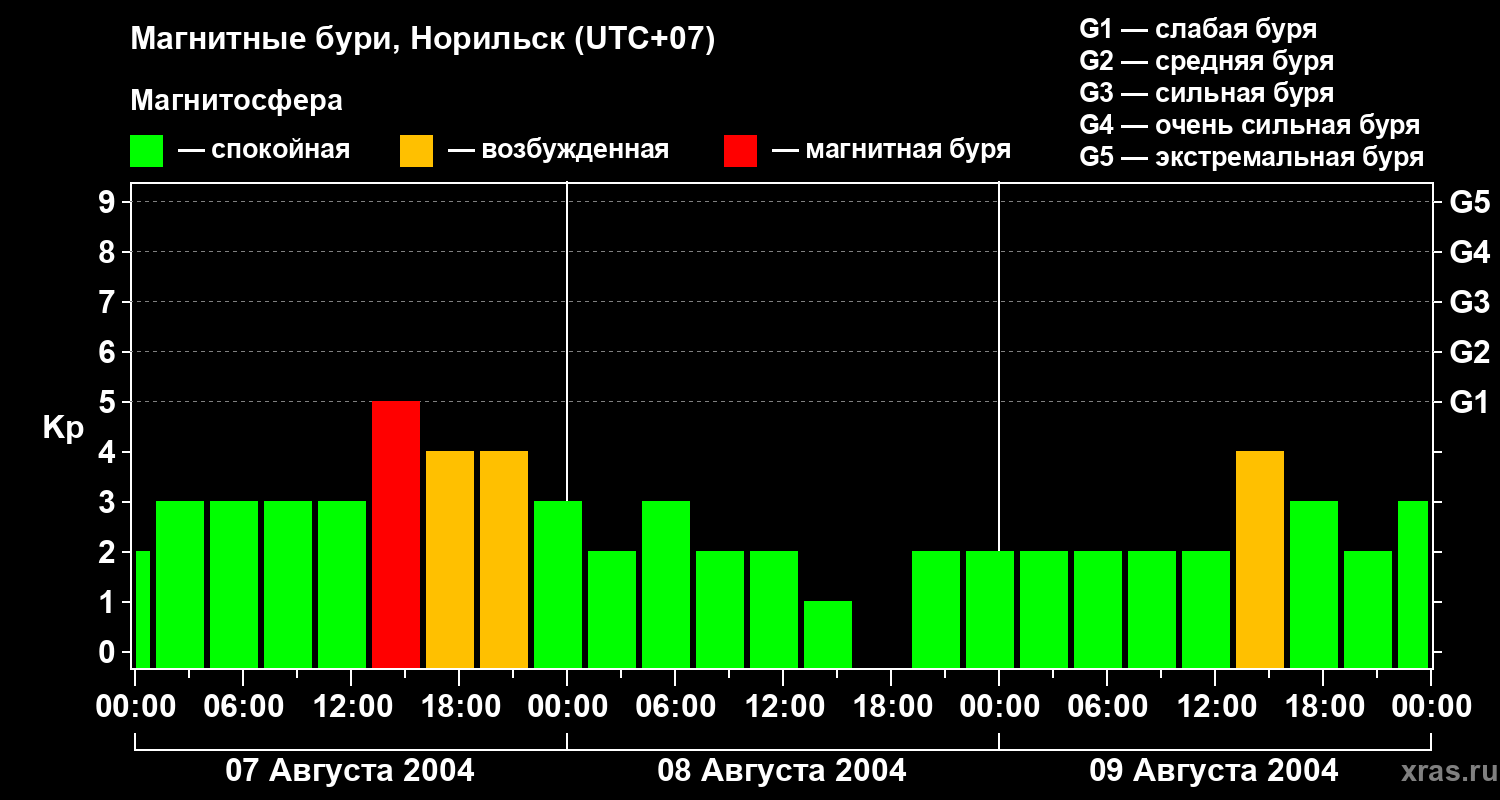The height and width of the screenshot is (800, 1500).
Task: Click the right-axis 'G5' scale label
Action: (x=1469, y=202)
